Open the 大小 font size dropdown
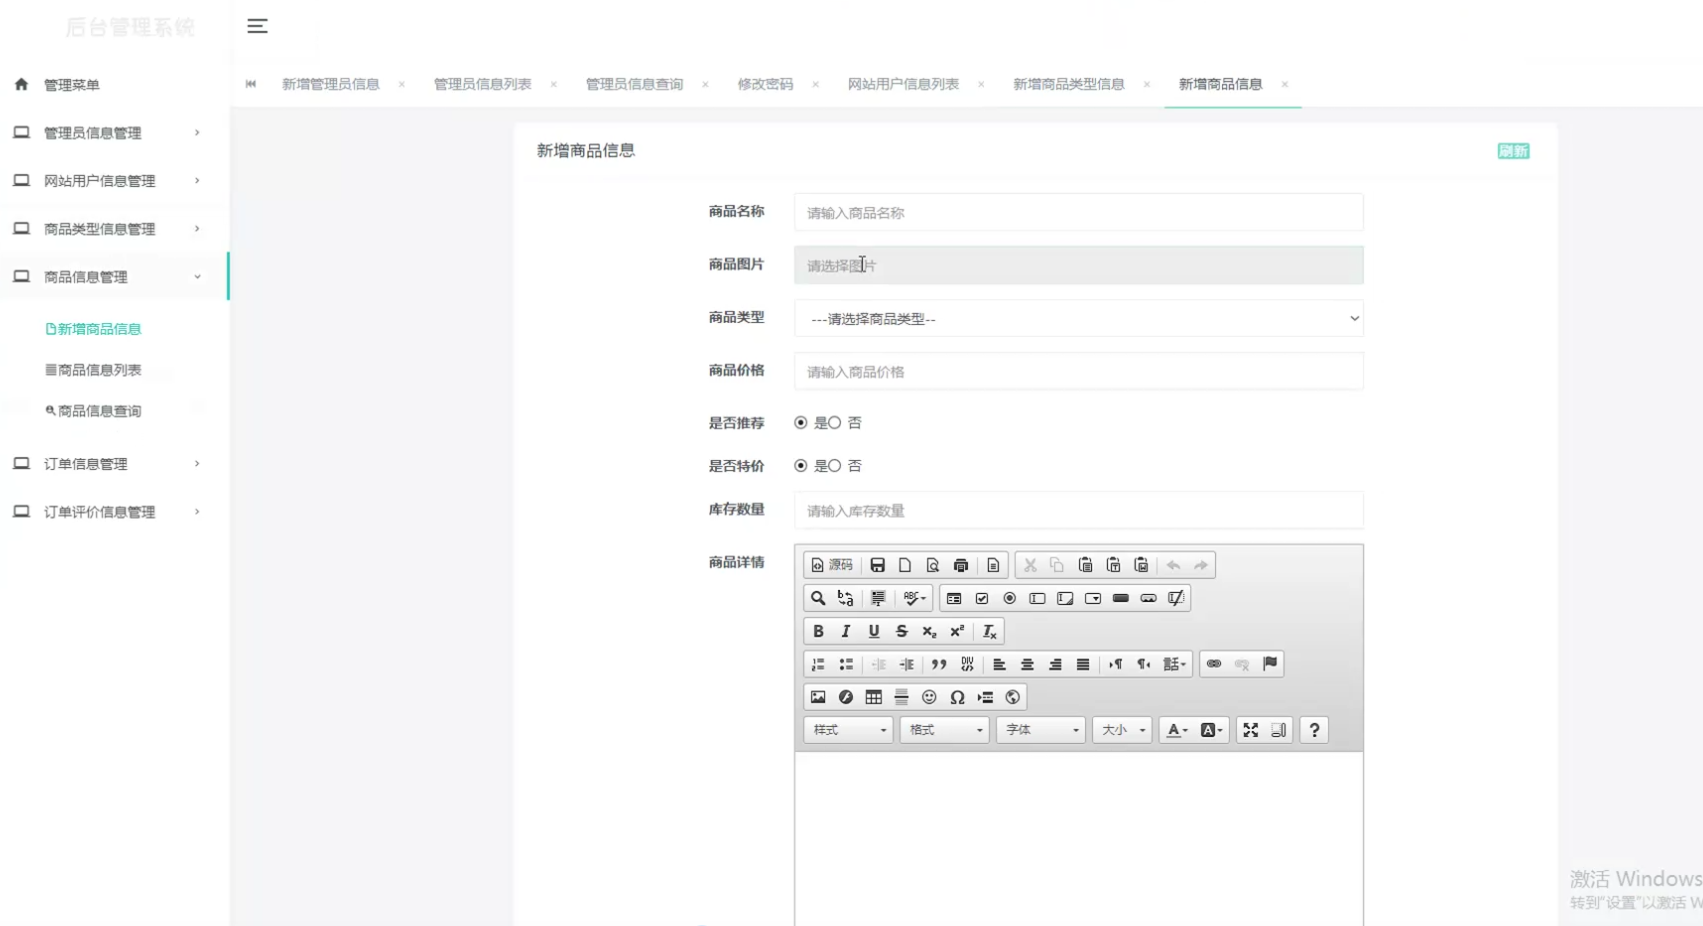Viewport: 1703px width, 926px height. pos(1122,730)
